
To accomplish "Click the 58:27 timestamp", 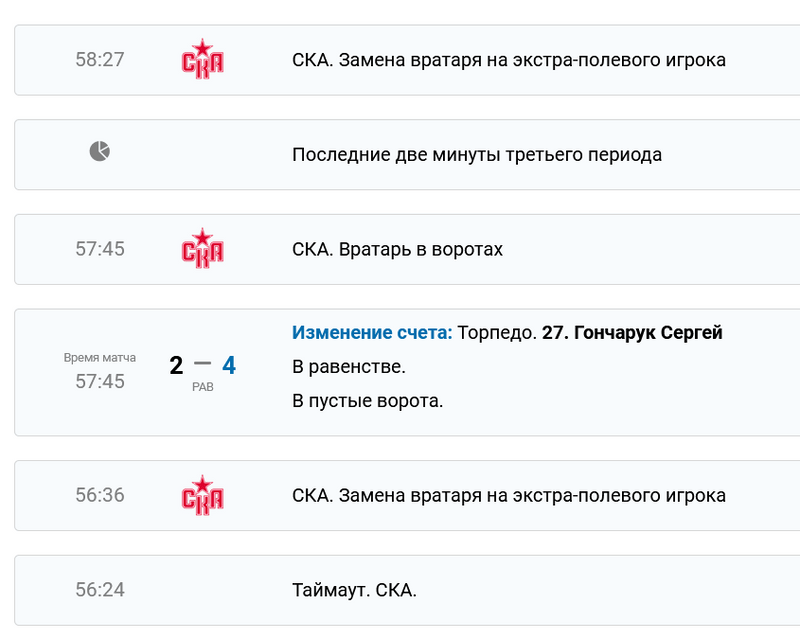I will click(x=100, y=60).
